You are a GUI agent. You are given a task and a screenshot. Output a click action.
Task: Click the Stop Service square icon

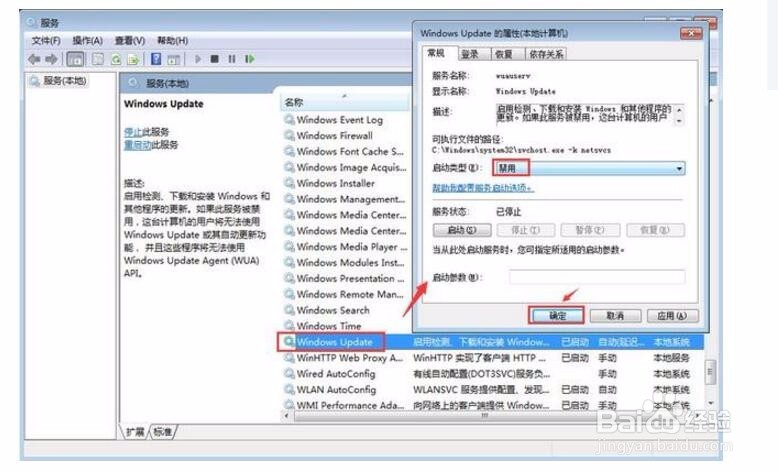[x=214, y=59]
